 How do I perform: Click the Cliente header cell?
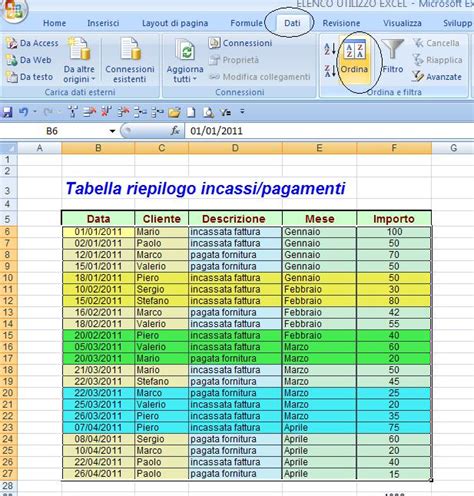pyautogui.click(x=162, y=219)
